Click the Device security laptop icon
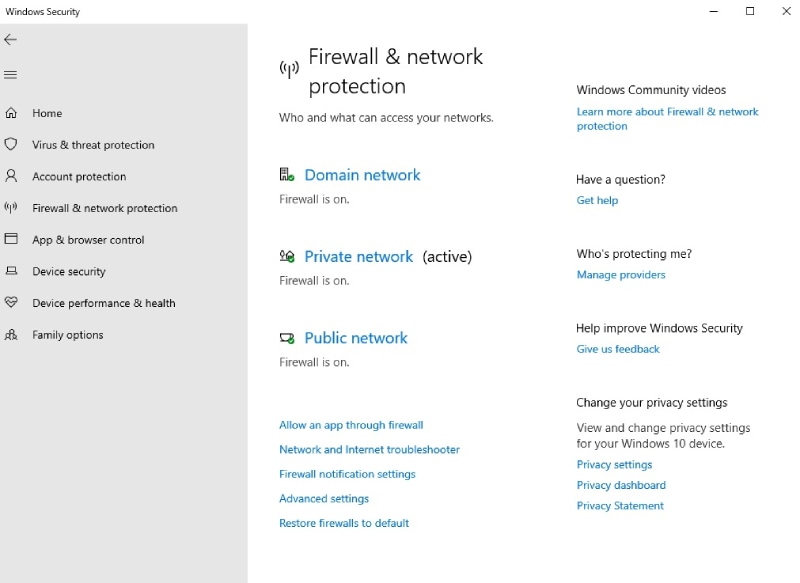The image size is (800, 583). pos(11,271)
